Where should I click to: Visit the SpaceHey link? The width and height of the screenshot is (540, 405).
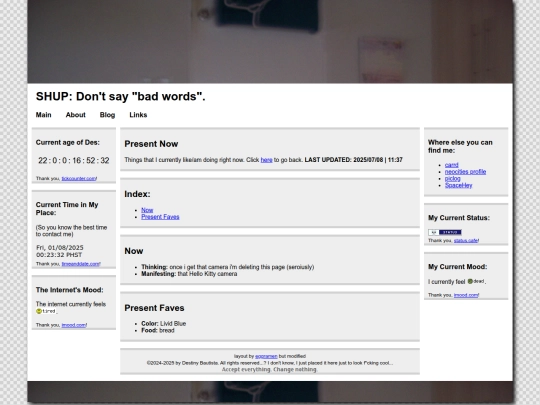458,185
